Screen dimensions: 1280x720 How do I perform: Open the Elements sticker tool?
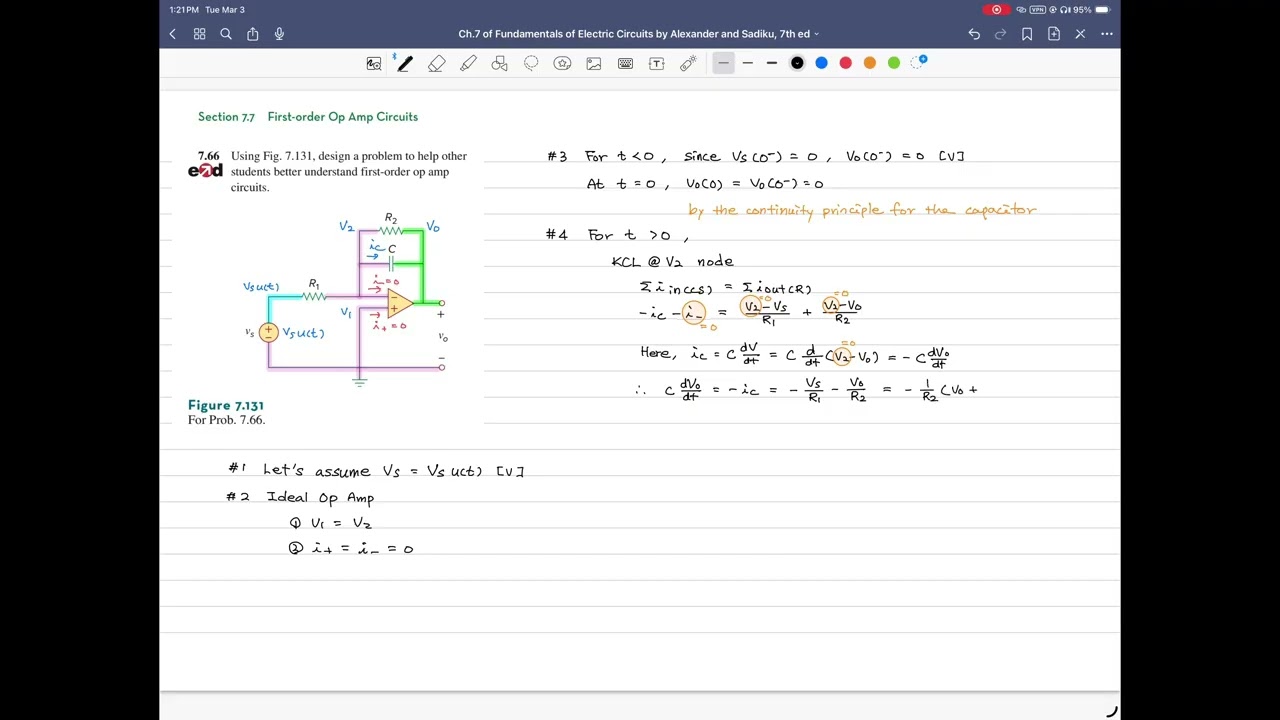(x=563, y=63)
